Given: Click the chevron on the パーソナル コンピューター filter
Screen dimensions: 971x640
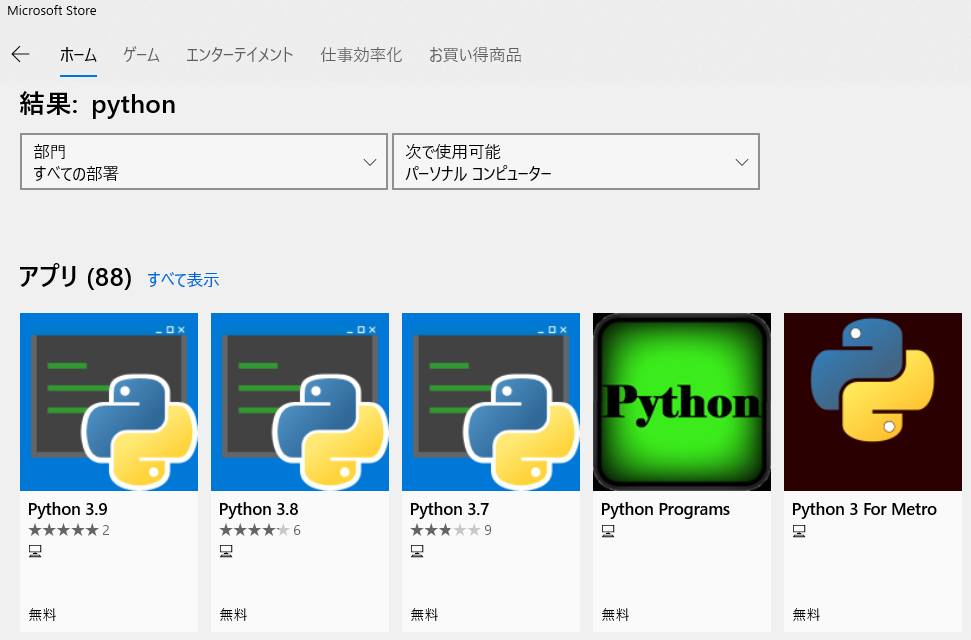Looking at the screenshot, I should click(x=741, y=162).
